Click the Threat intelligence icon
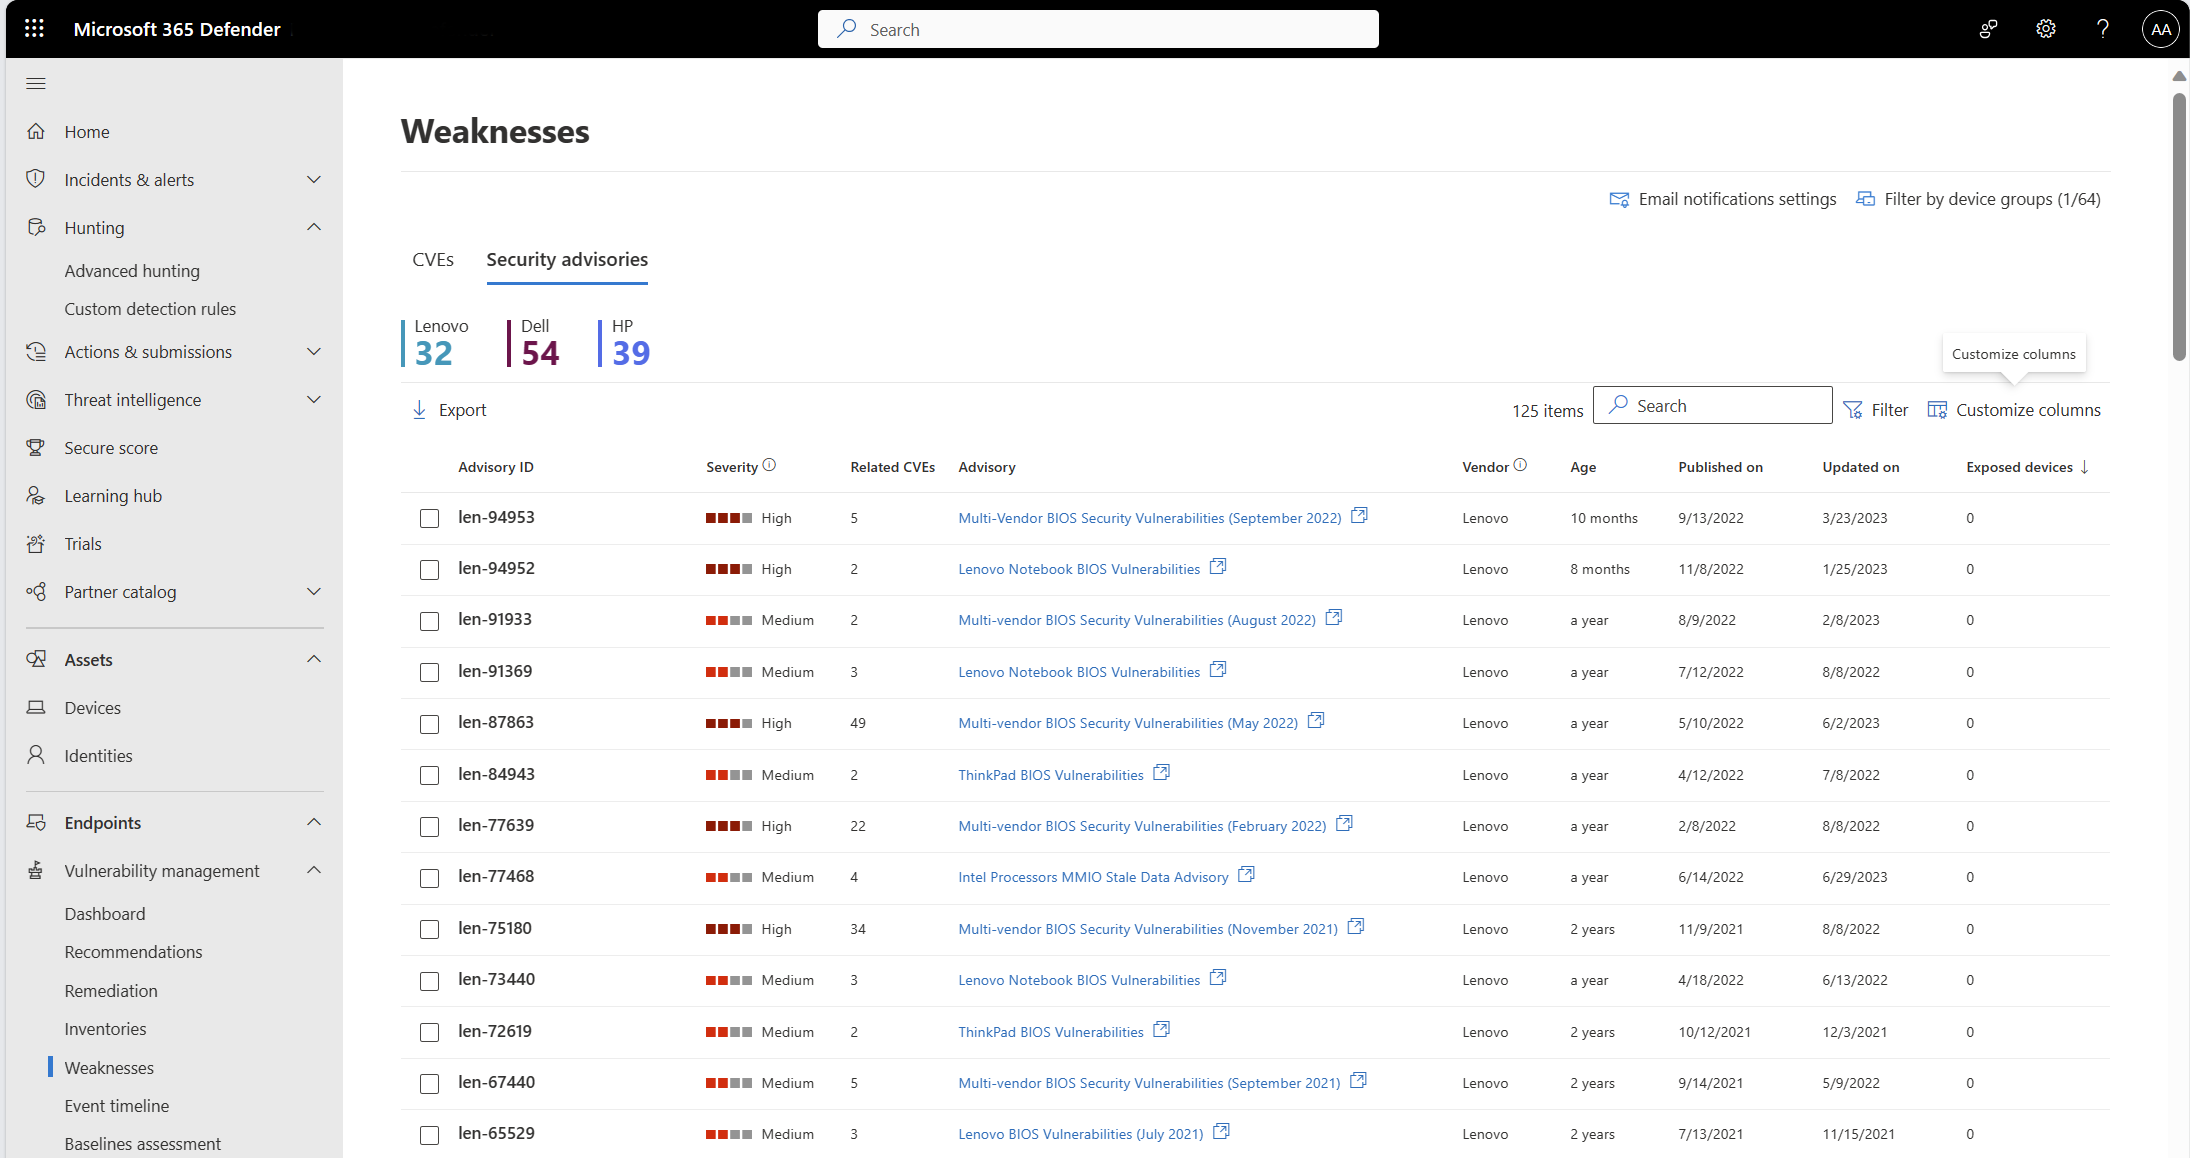Screen dimensions: 2190x1158 [x=36, y=399]
